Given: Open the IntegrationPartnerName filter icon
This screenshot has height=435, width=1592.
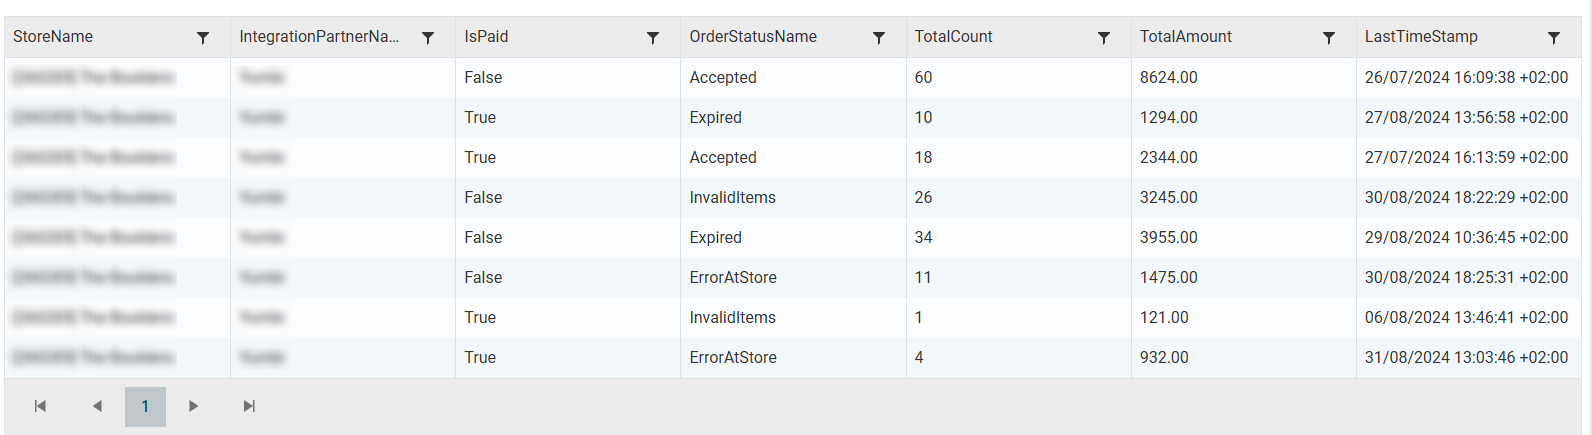Looking at the screenshot, I should pos(428,38).
